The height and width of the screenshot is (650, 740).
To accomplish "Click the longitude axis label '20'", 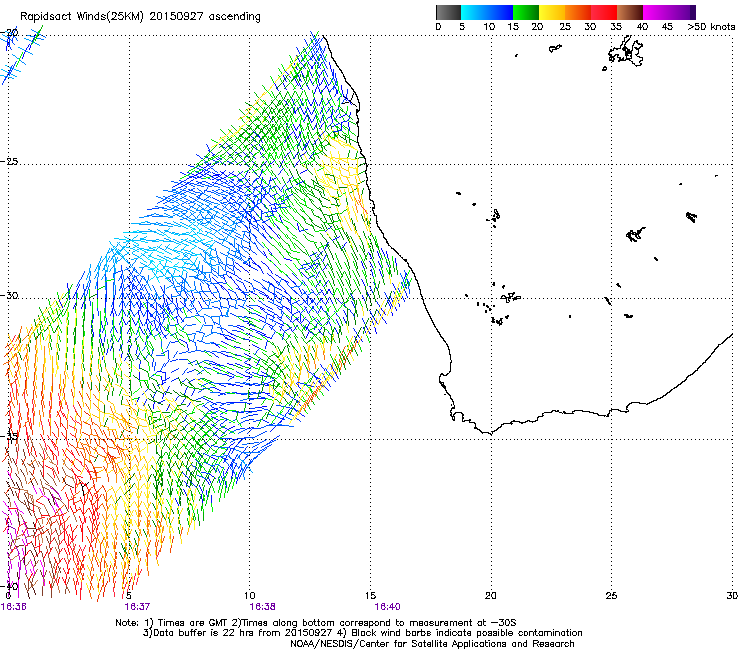I will tap(491, 595).
